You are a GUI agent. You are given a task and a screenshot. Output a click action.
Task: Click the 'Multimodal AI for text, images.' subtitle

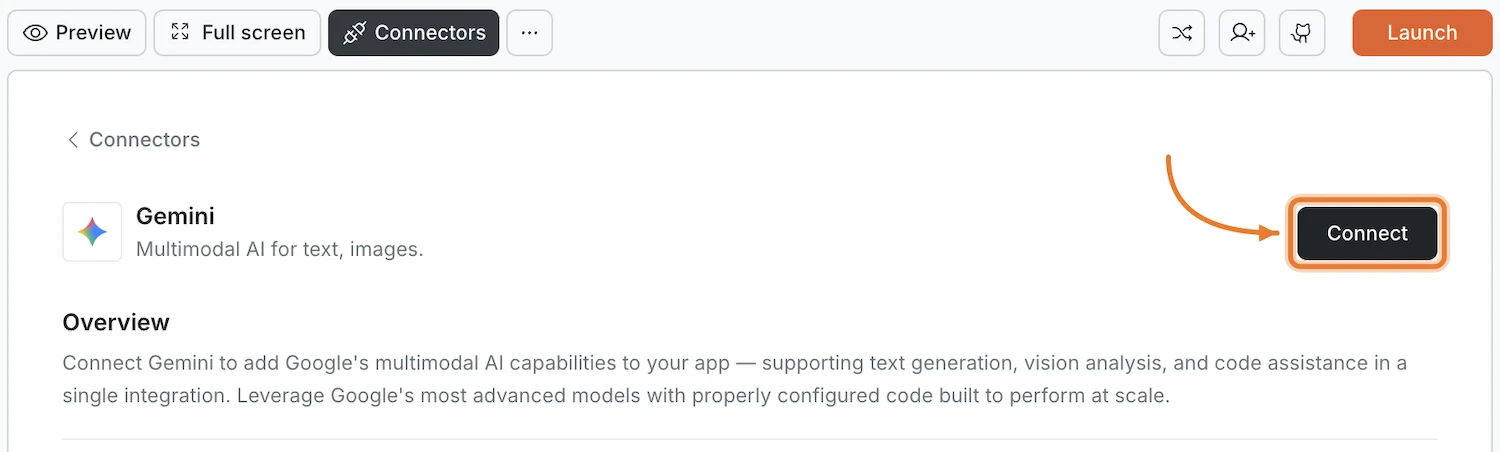click(279, 249)
